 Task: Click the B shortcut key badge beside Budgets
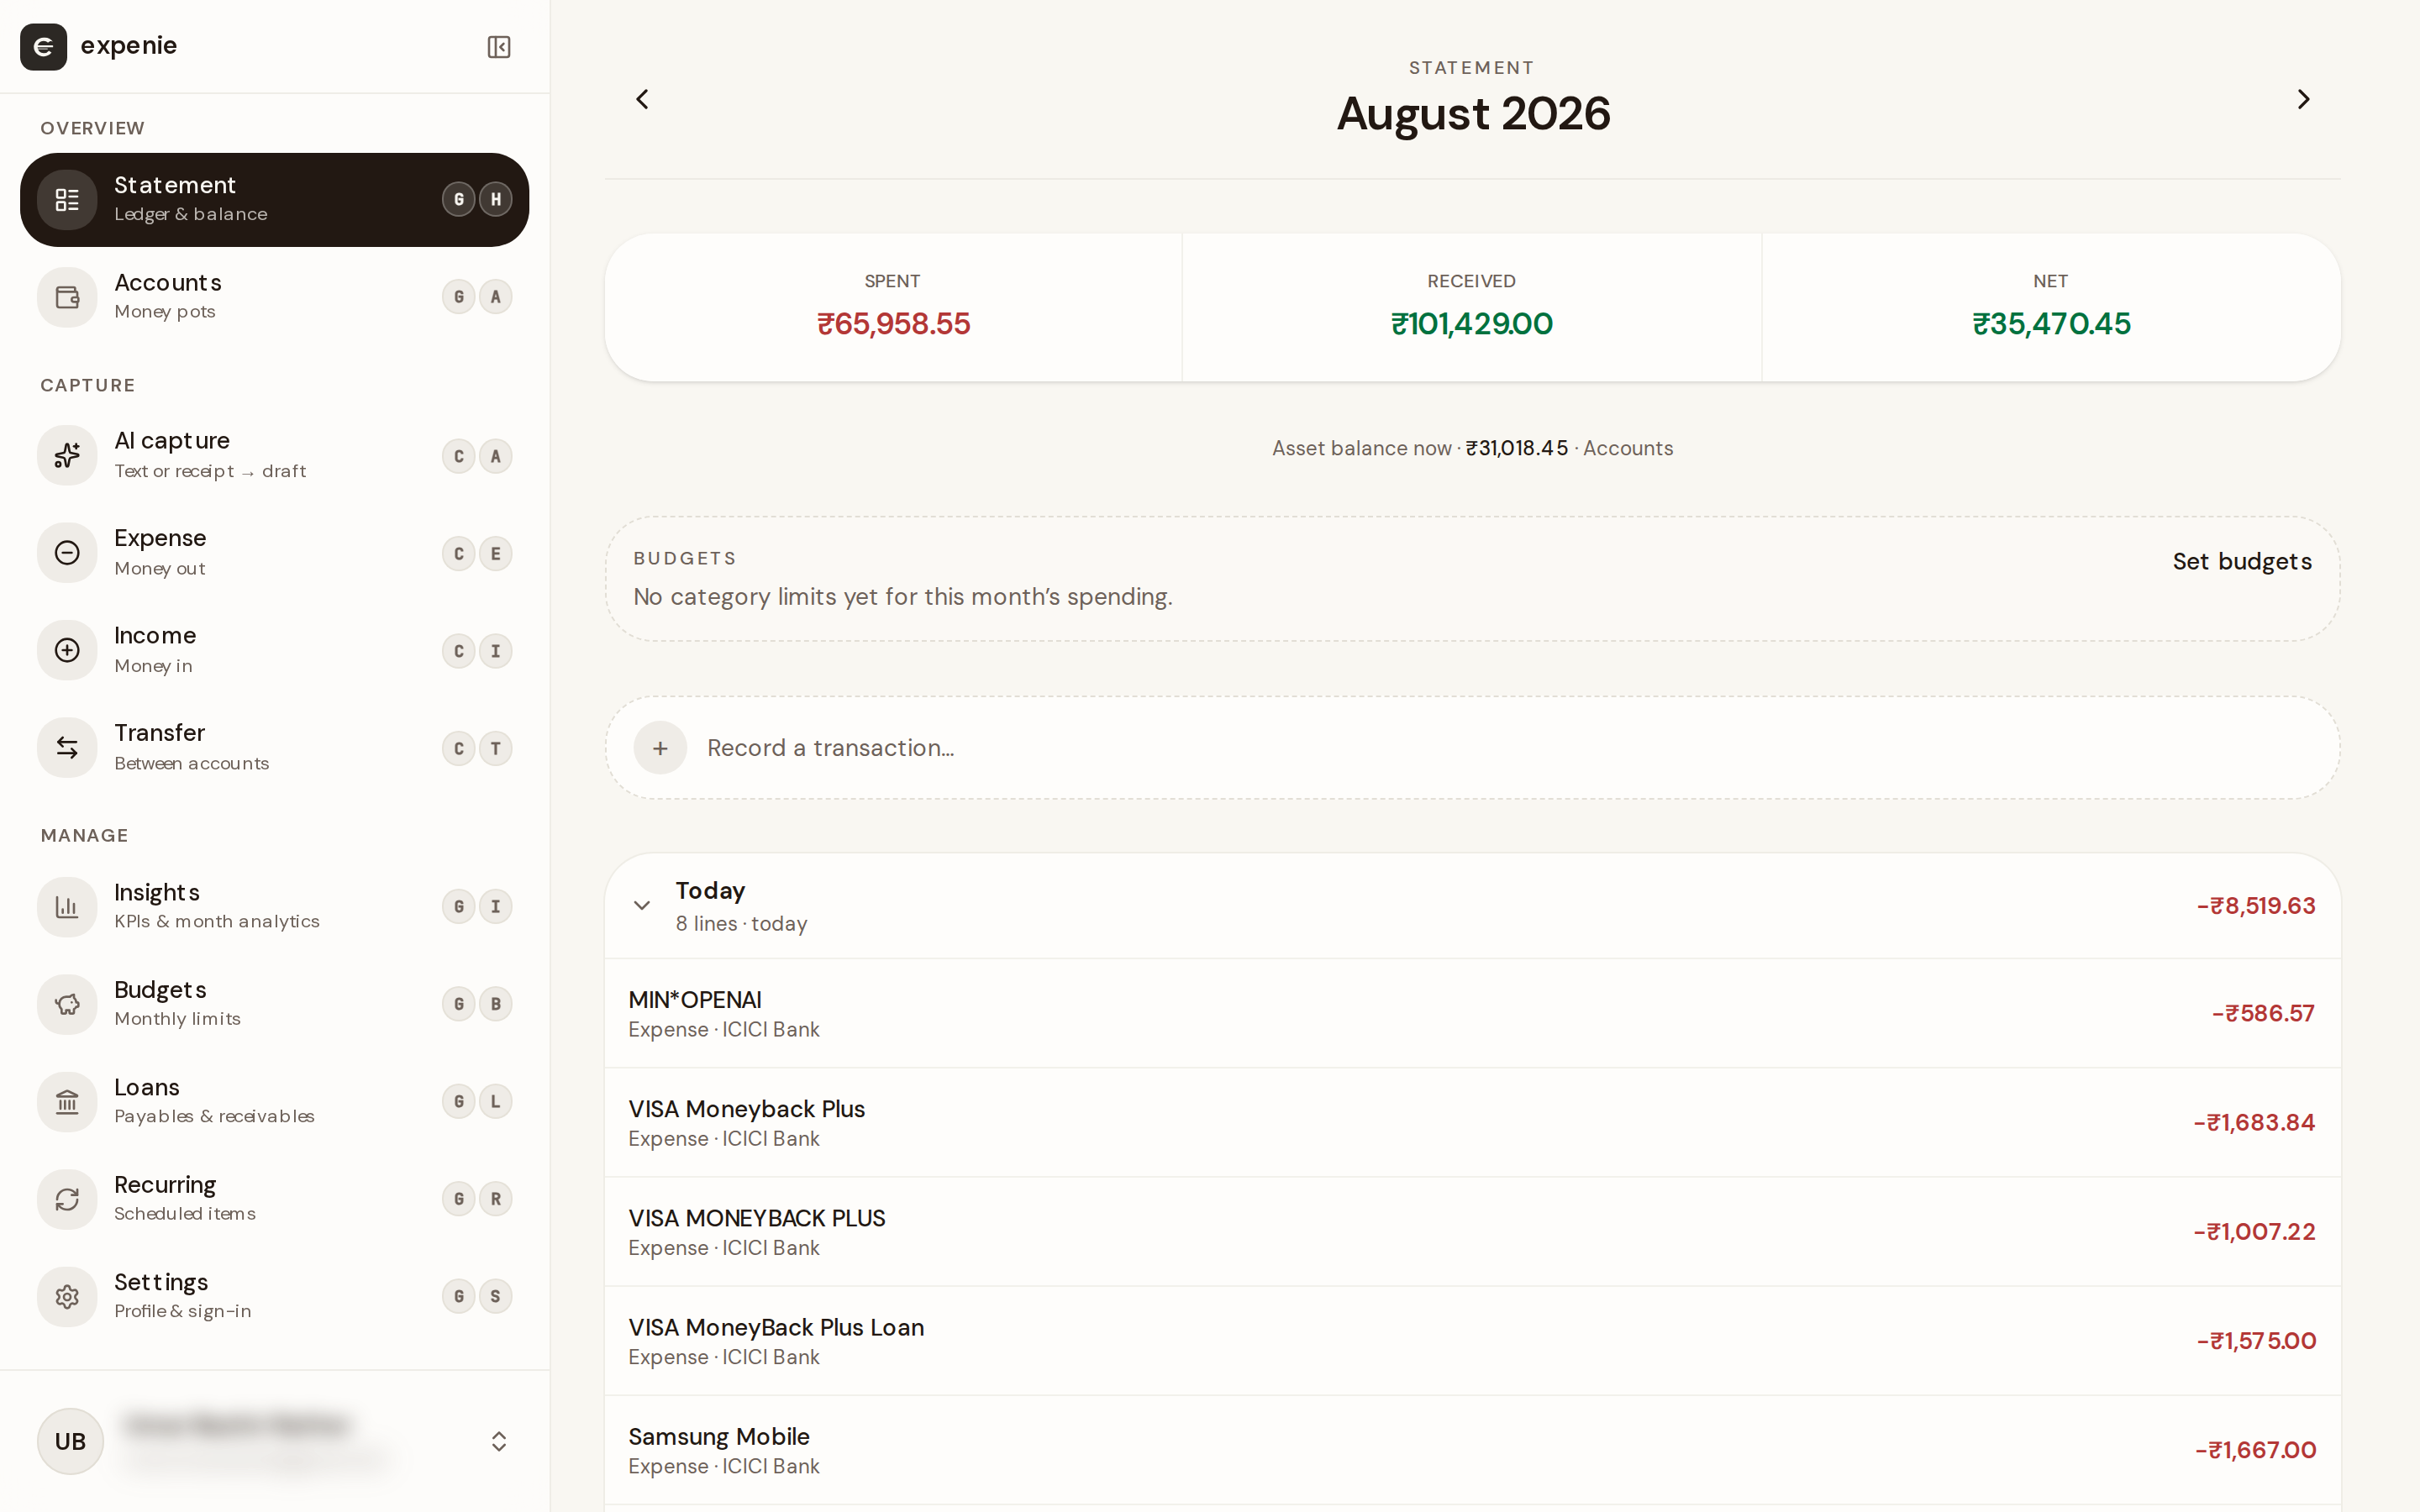tap(496, 1003)
